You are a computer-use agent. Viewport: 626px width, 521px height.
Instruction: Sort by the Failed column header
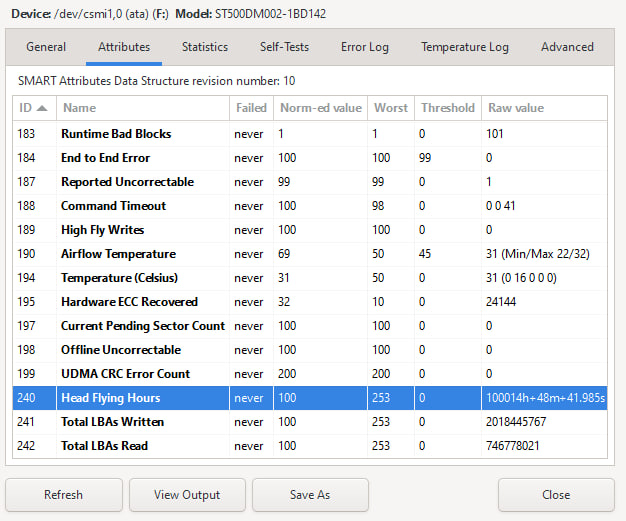(x=251, y=108)
